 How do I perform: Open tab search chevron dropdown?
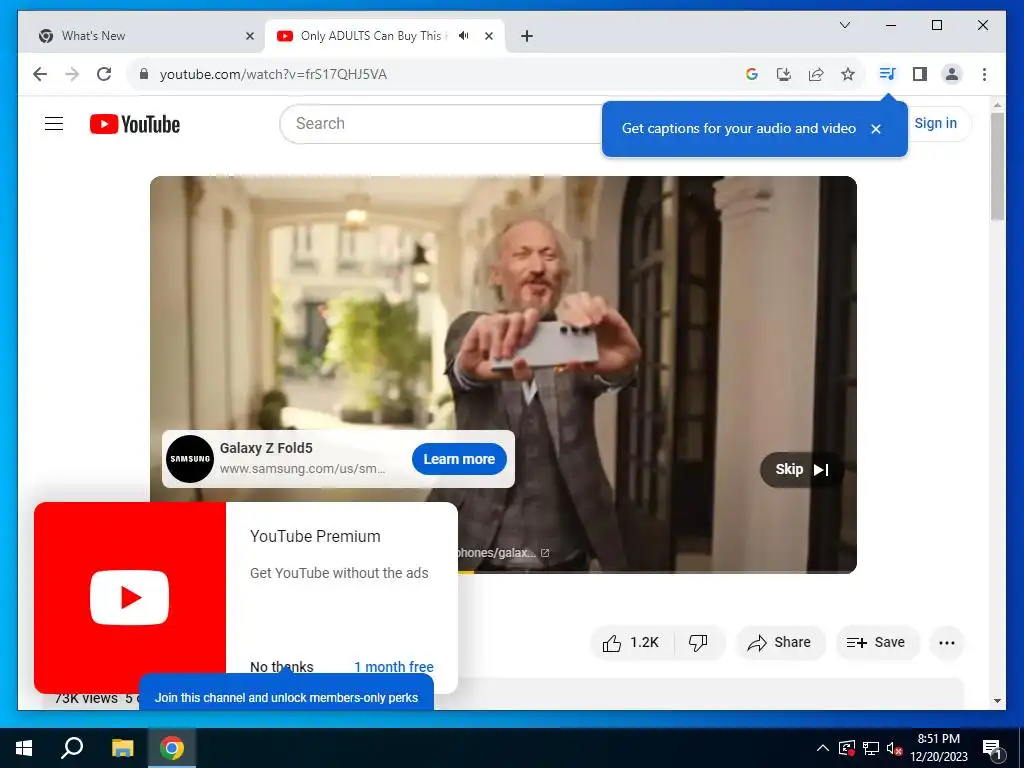click(x=844, y=25)
